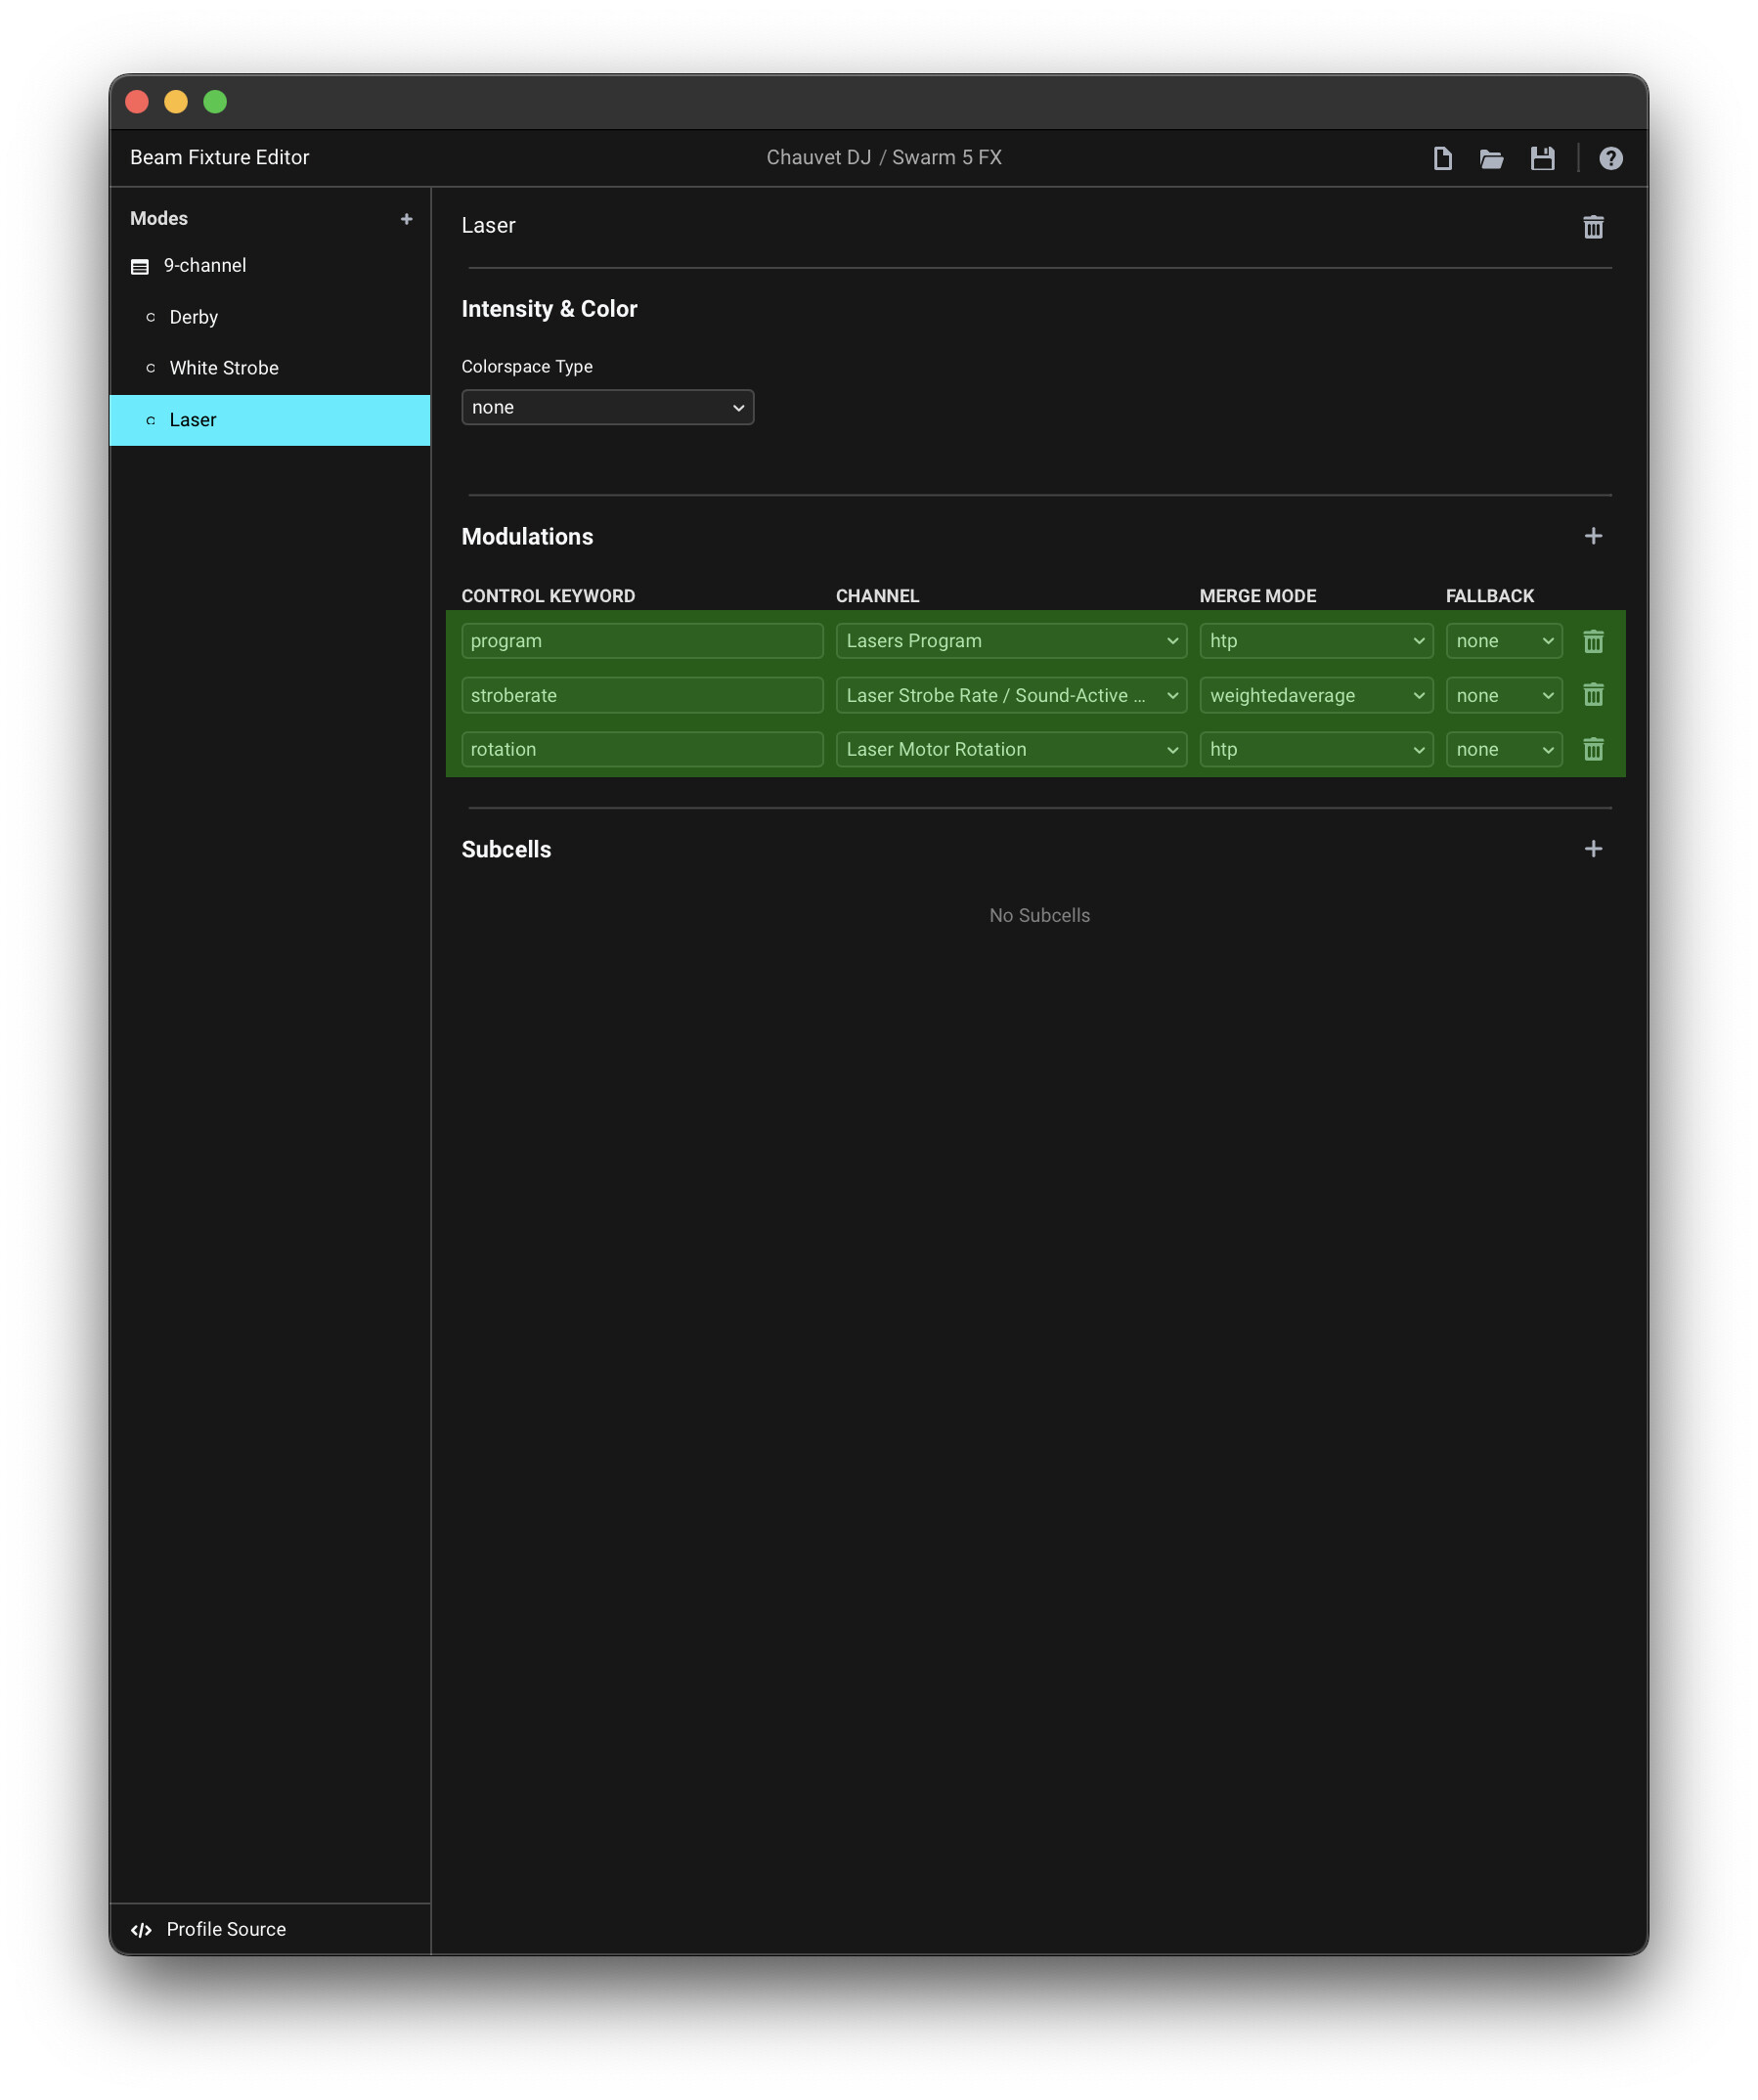This screenshot has height=2100, width=1758.
Task: Add a new subcell with plus icon
Action: pyautogui.click(x=1593, y=849)
